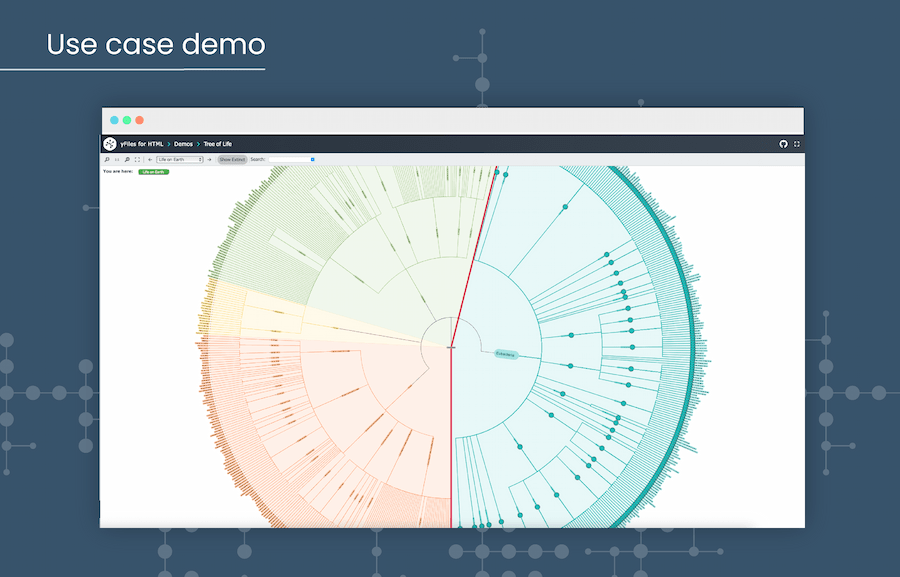Click the yFiles logo icon

(110, 144)
